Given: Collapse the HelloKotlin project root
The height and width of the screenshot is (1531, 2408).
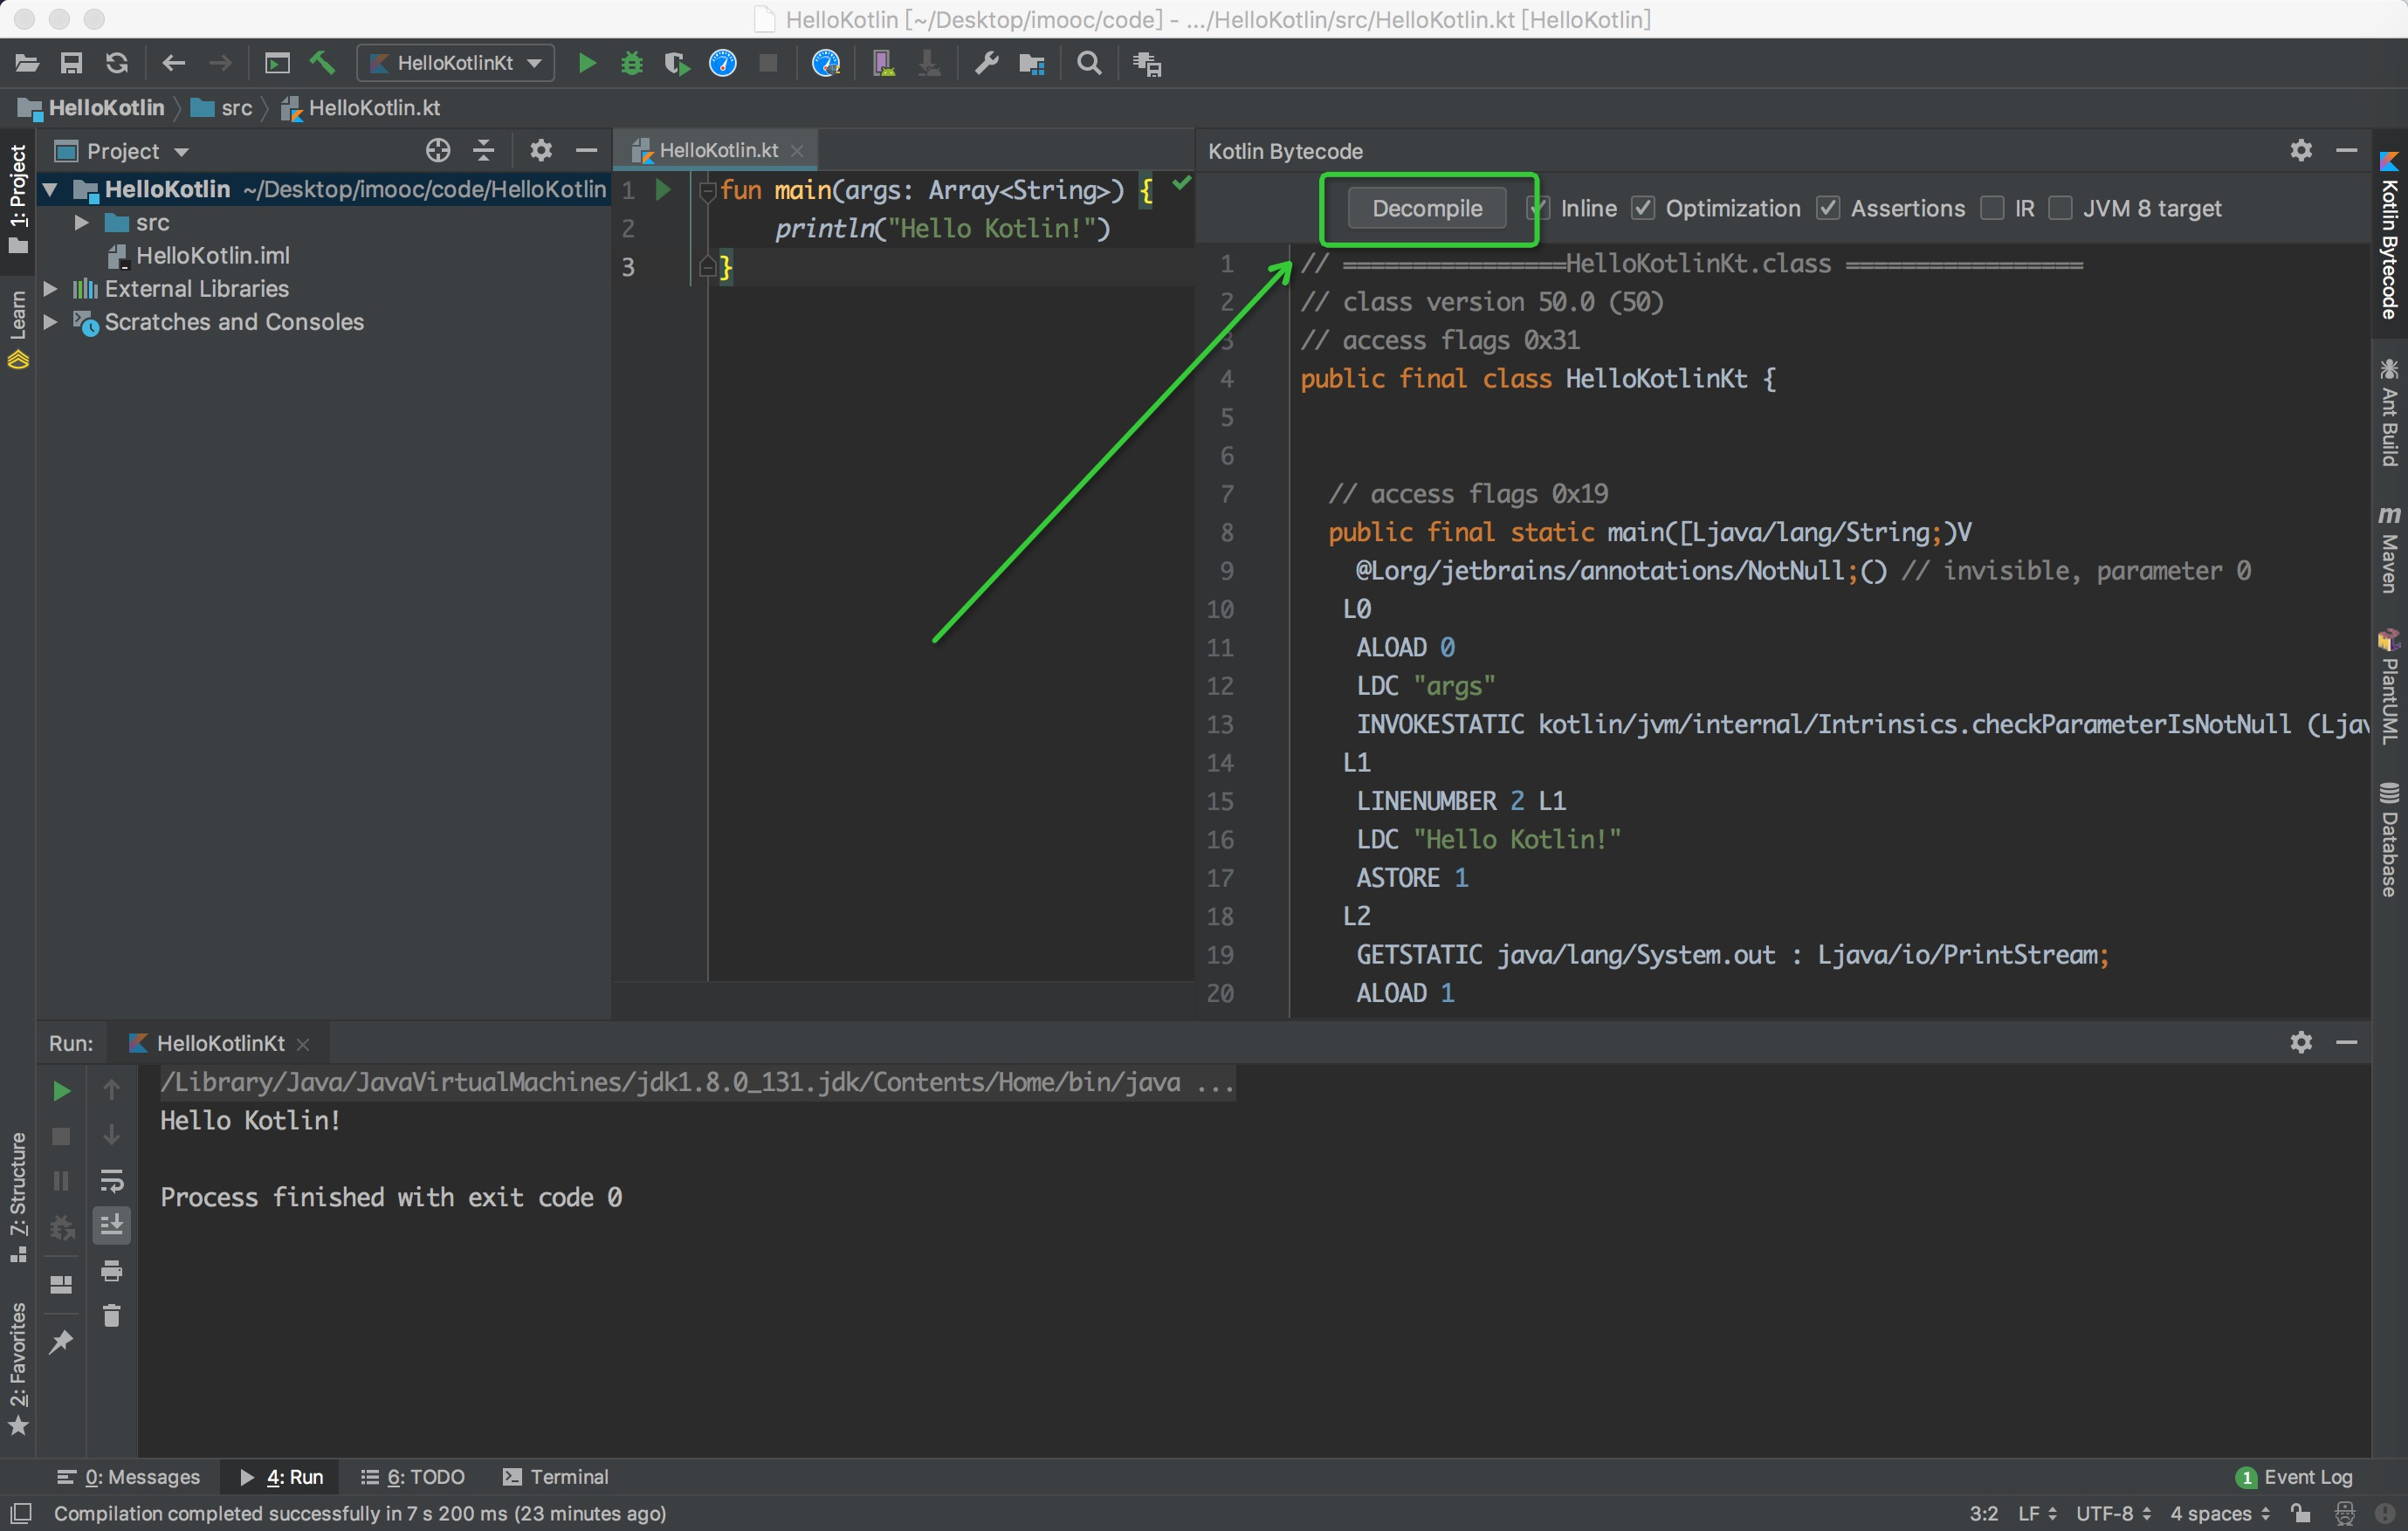Looking at the screenshot, I should [x=51, y=189].
